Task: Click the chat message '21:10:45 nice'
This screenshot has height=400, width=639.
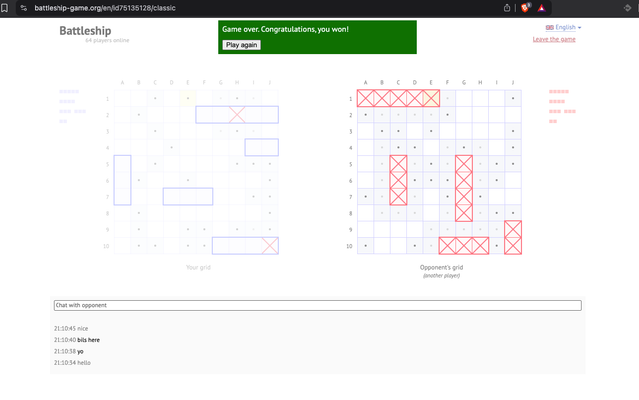Action: click(71, 328)
